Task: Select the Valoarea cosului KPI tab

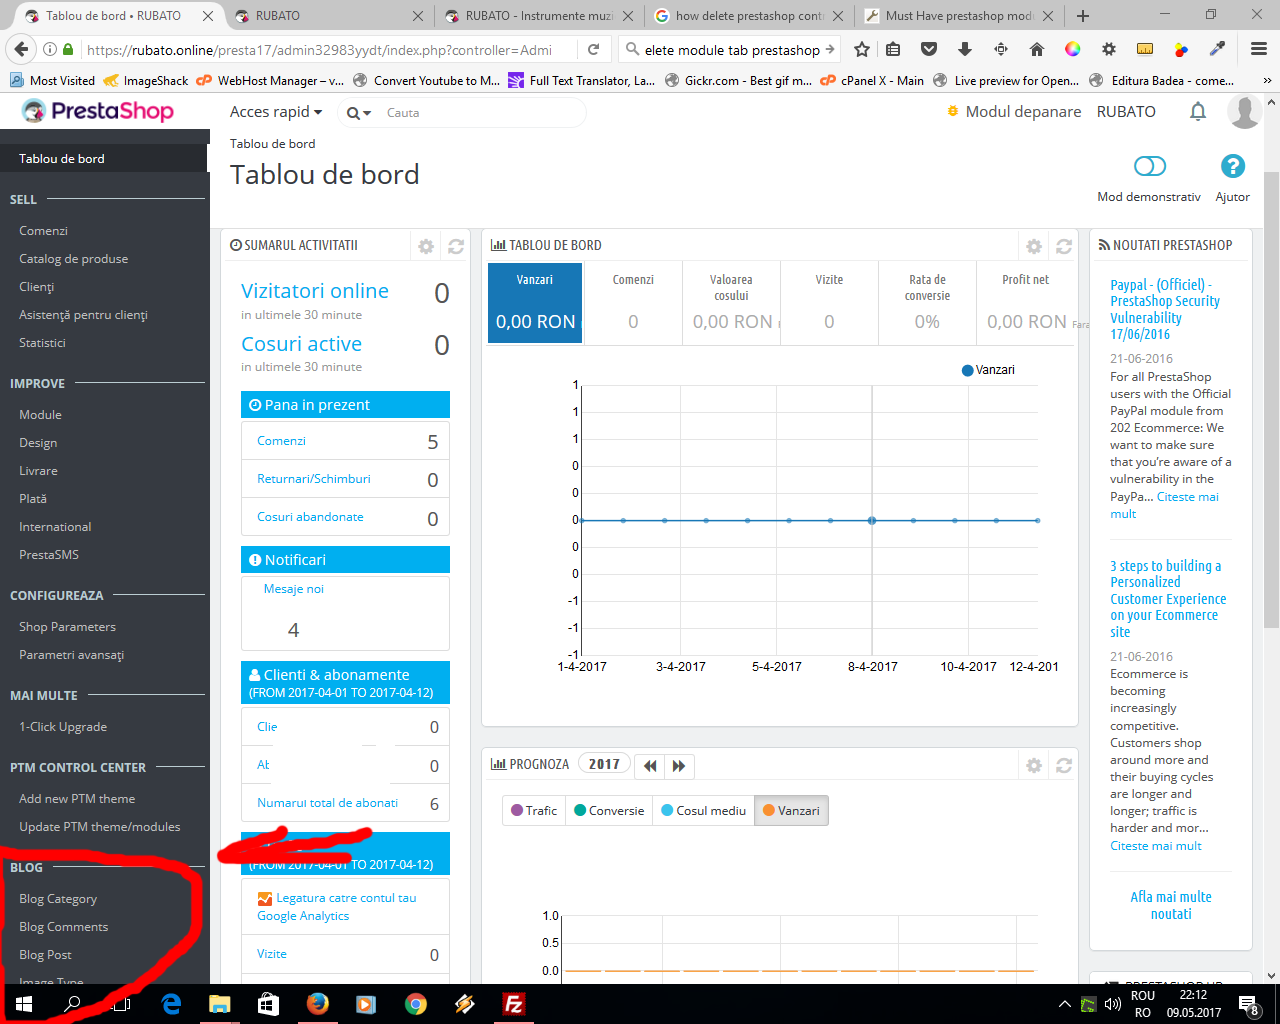Action: (x=731, y=303)
